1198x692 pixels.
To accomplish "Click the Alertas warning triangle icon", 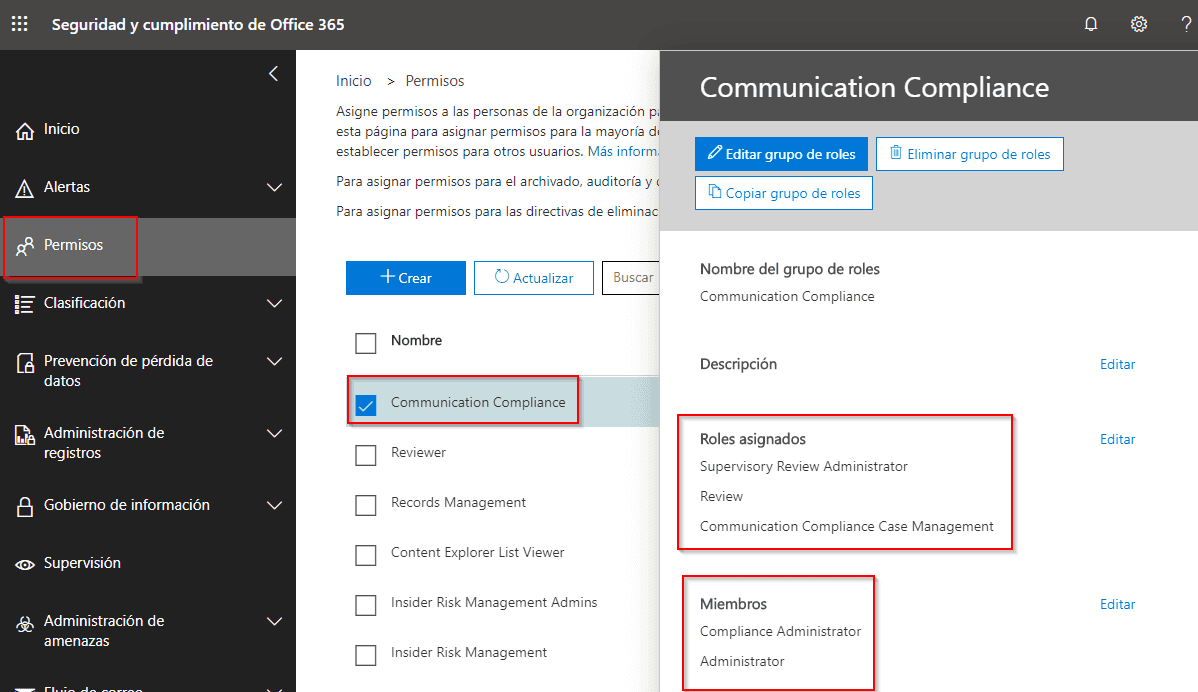I will (24, 188).
